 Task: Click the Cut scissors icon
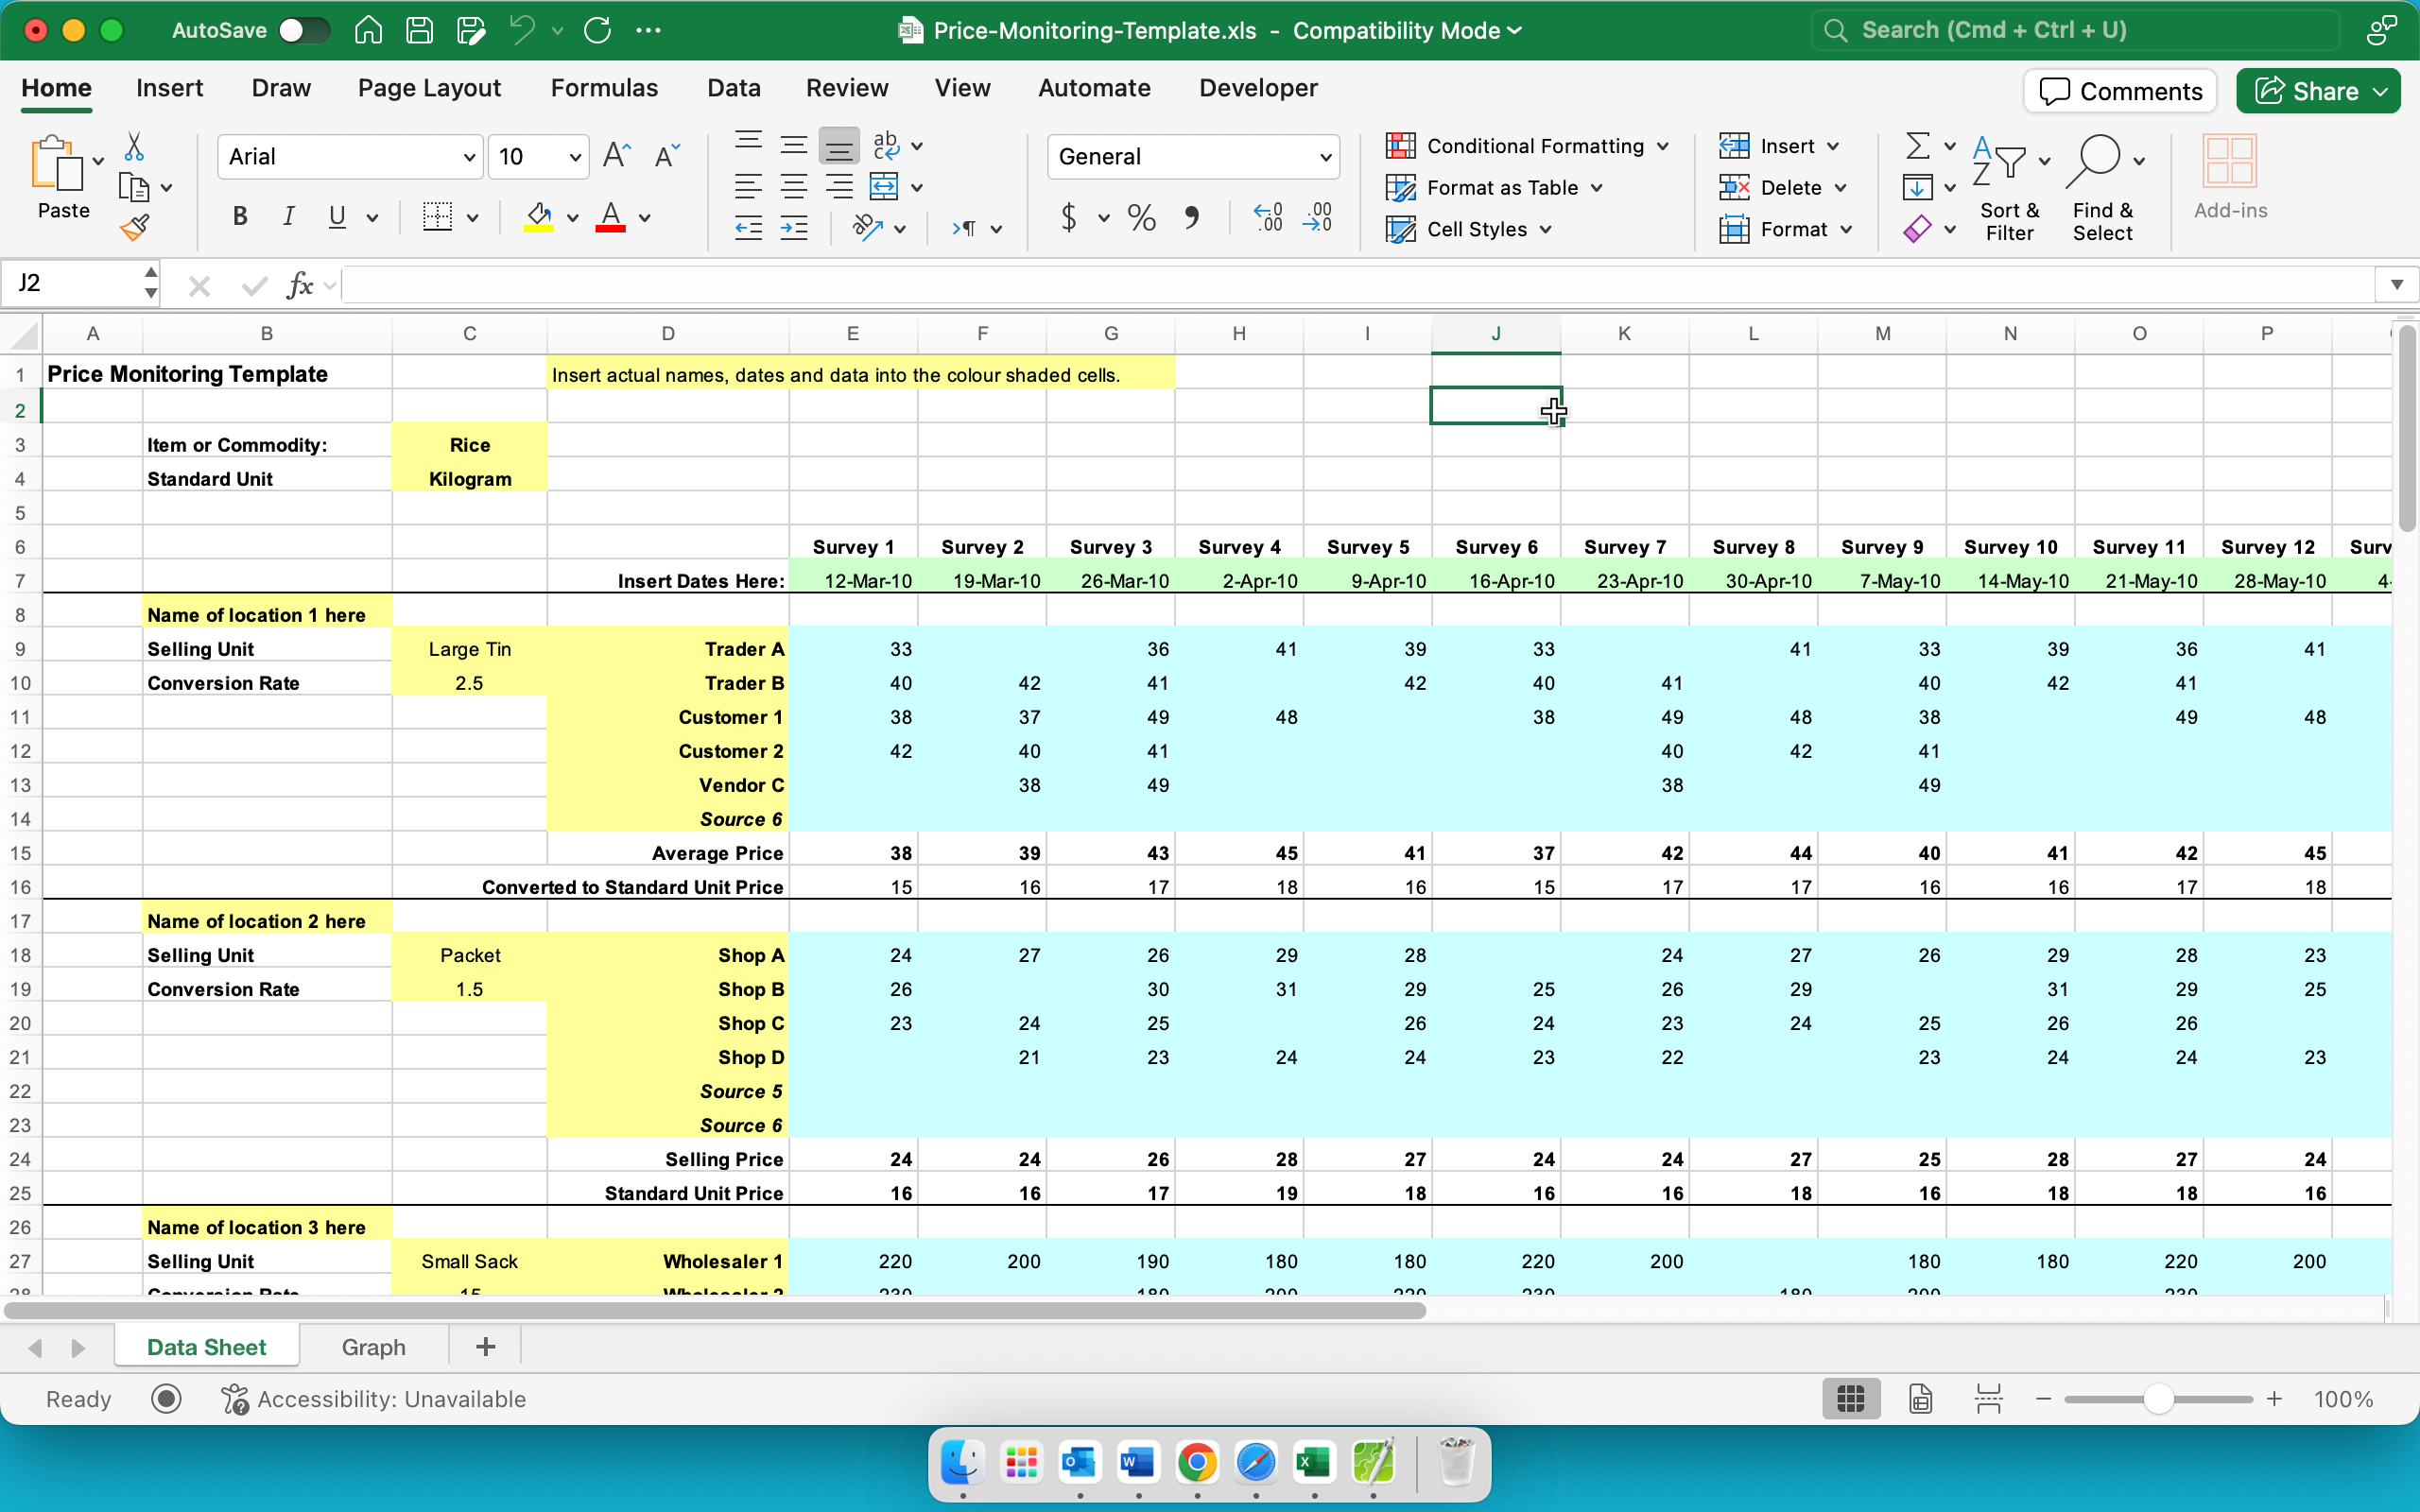[134, 148]
